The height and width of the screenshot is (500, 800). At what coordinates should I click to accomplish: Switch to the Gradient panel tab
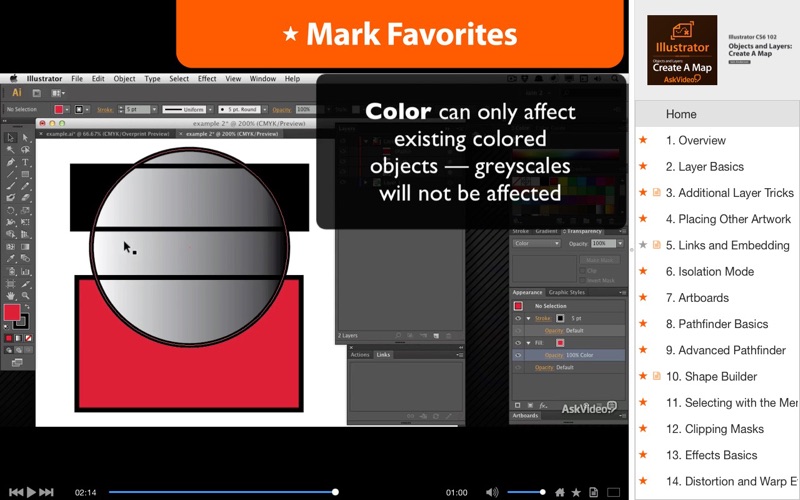(546, 231)
